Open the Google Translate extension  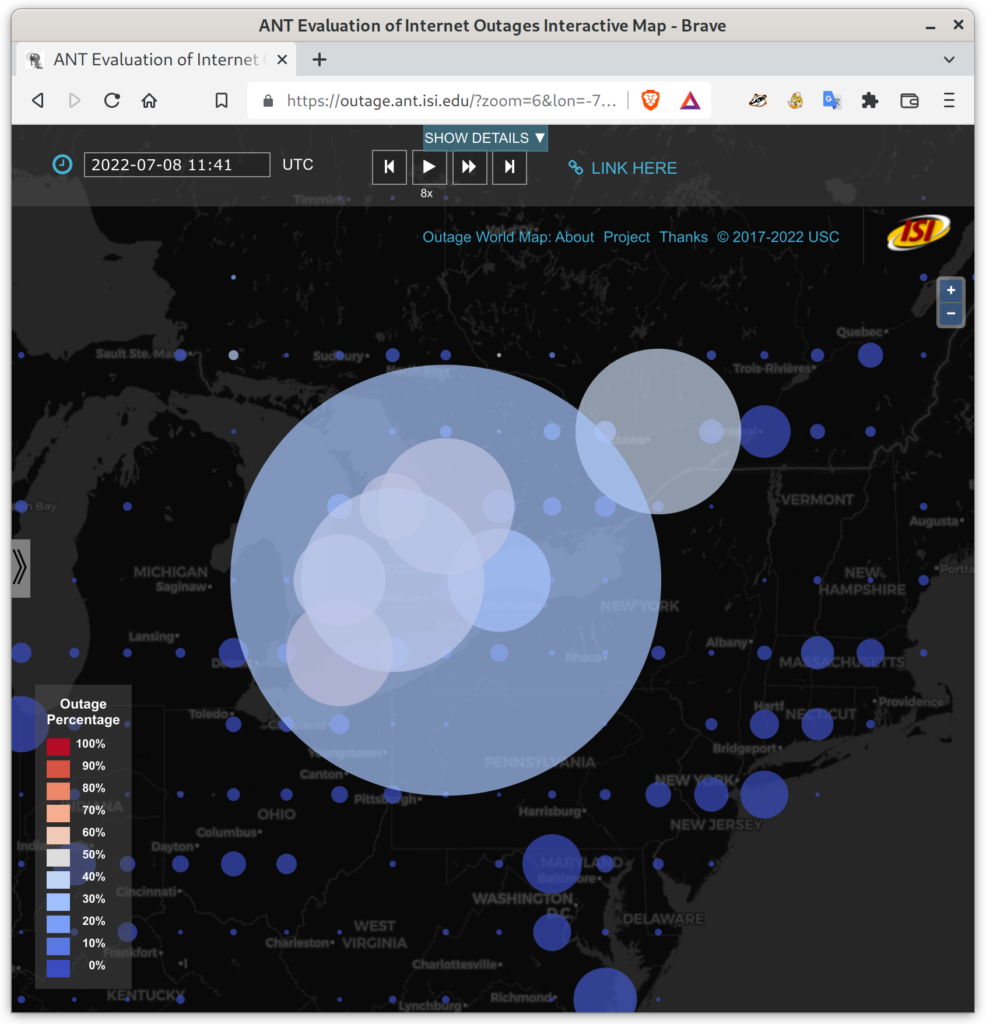coord(831,101)
